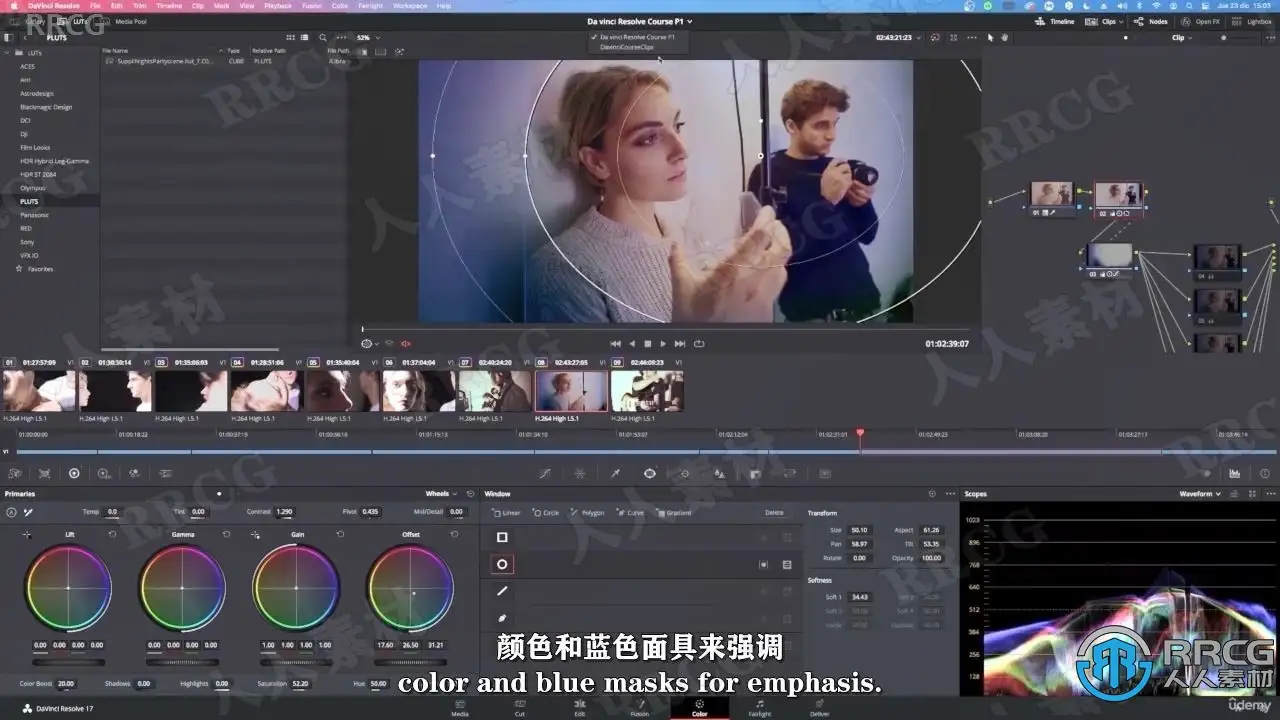Open the viewer overlay dropdown

tap(370, 343)
